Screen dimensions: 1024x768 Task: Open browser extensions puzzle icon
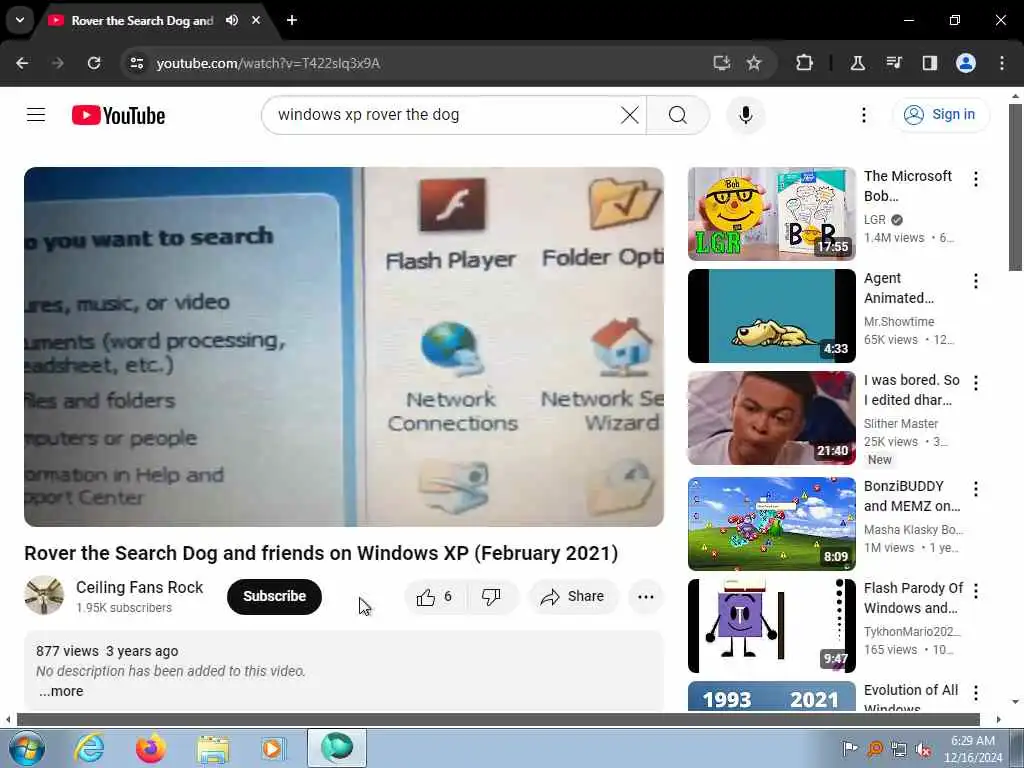[x=805, y=63]
